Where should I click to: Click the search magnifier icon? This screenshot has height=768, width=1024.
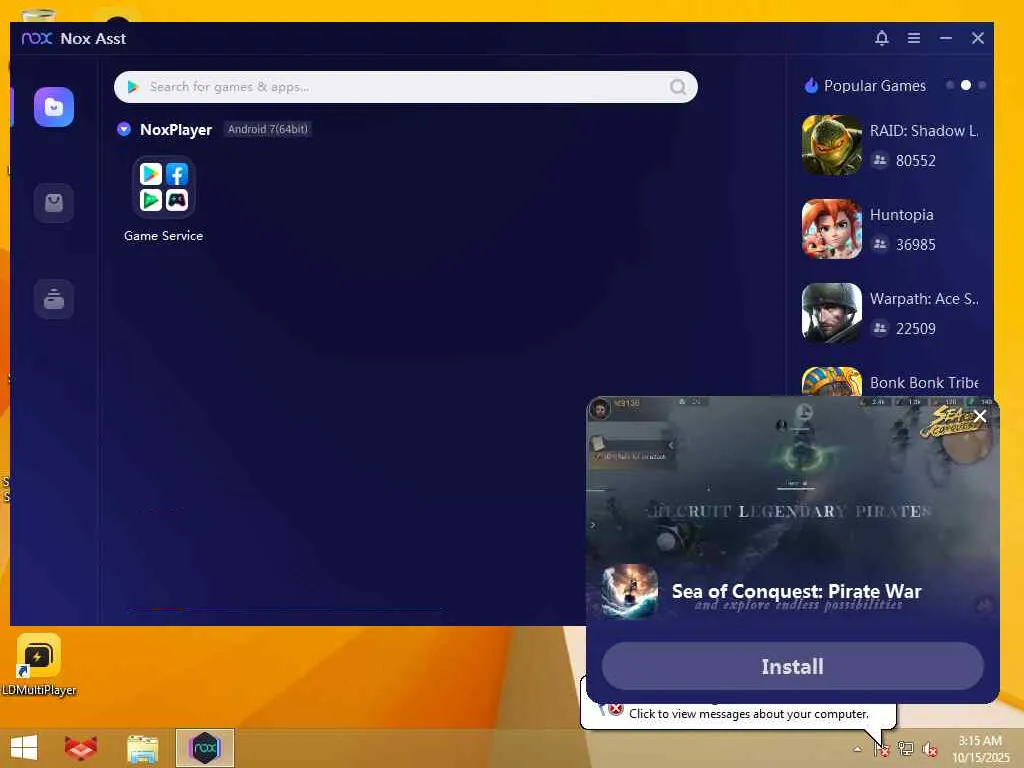(678, 87)
